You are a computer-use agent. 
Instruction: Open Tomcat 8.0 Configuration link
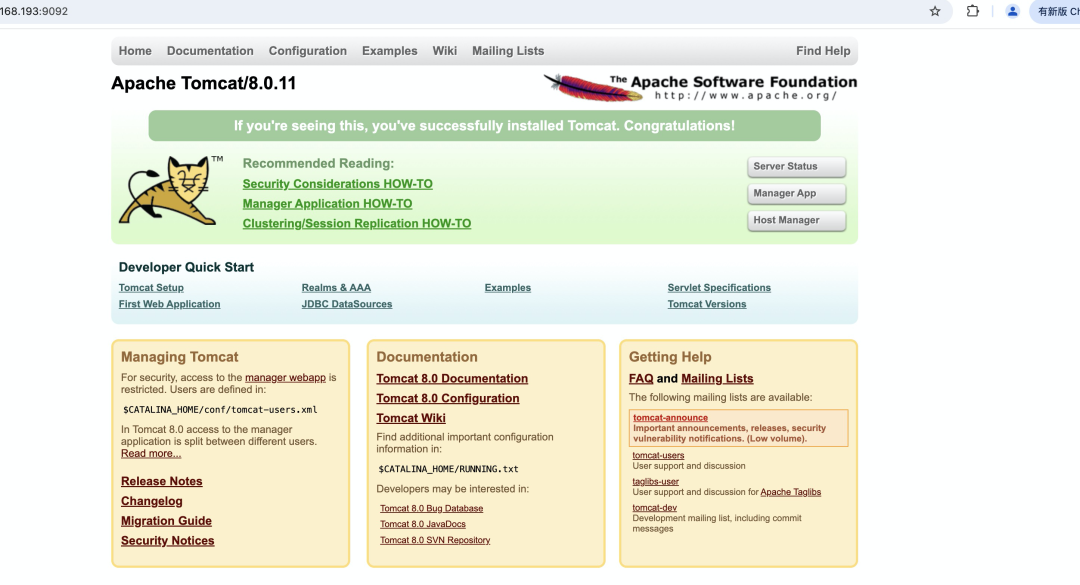(448, 399)
